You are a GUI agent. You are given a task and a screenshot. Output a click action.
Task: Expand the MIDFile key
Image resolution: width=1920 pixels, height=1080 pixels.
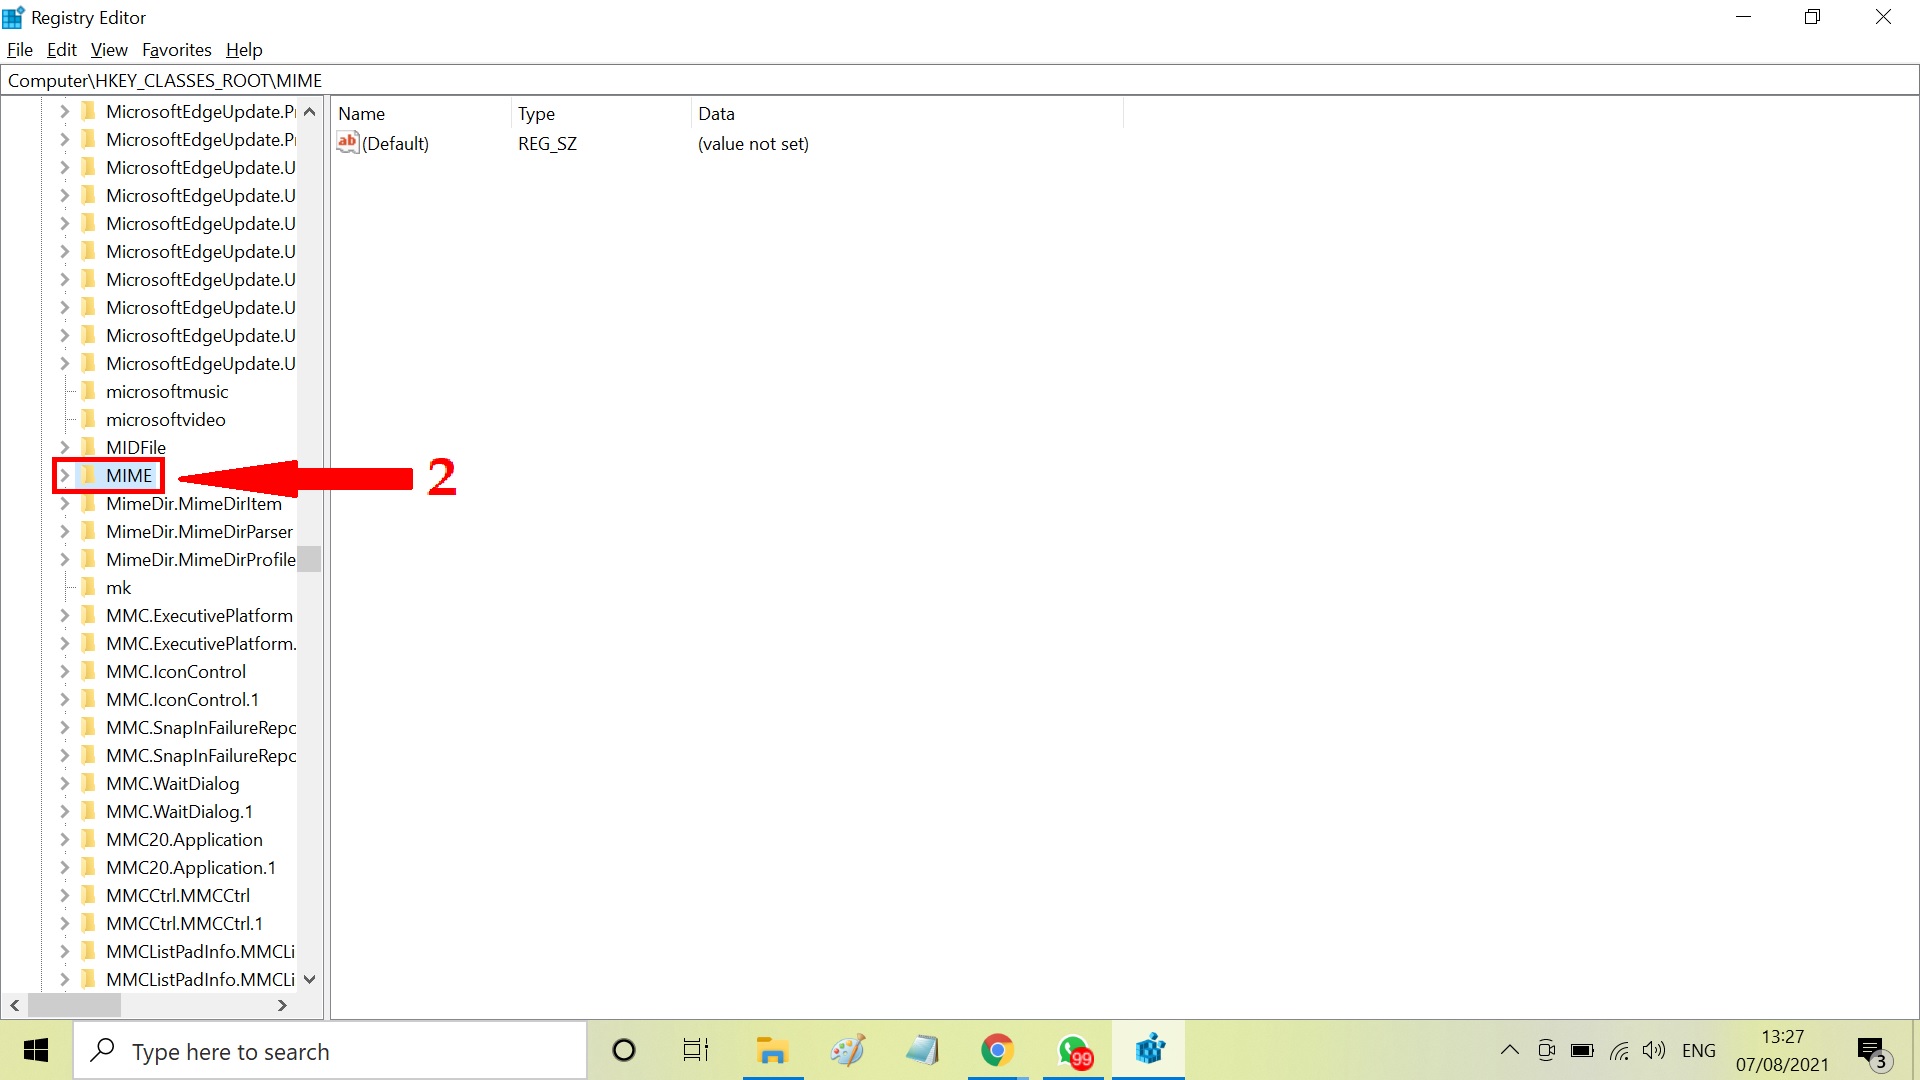(x=64, y=447)
